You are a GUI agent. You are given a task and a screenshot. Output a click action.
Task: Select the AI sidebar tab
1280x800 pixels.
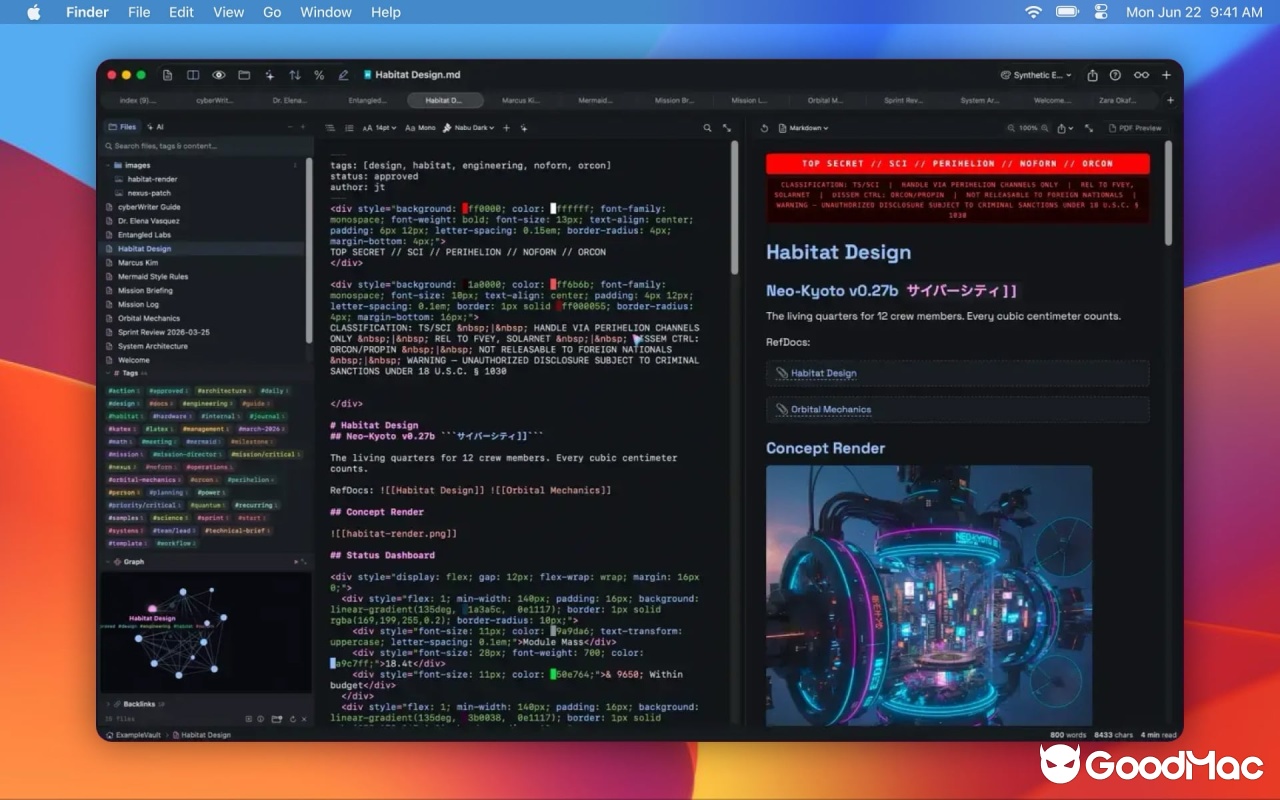click(155, 127)
